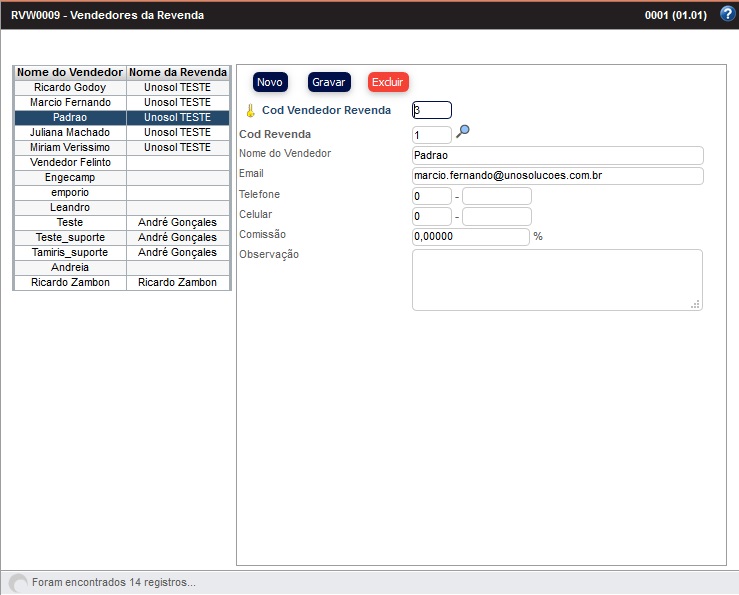
Task: Select the Ricardo Zambon vendor row
Action: pyautogui.click(x=70, y=283)
